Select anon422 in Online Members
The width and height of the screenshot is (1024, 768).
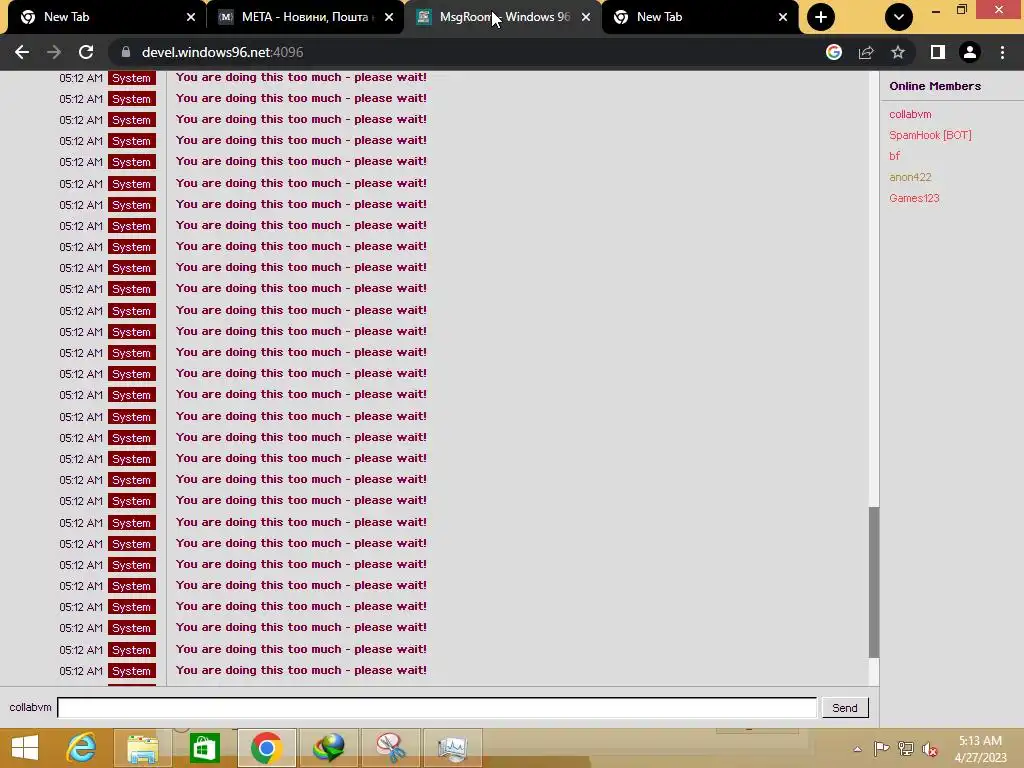click(x=910, y=177)
